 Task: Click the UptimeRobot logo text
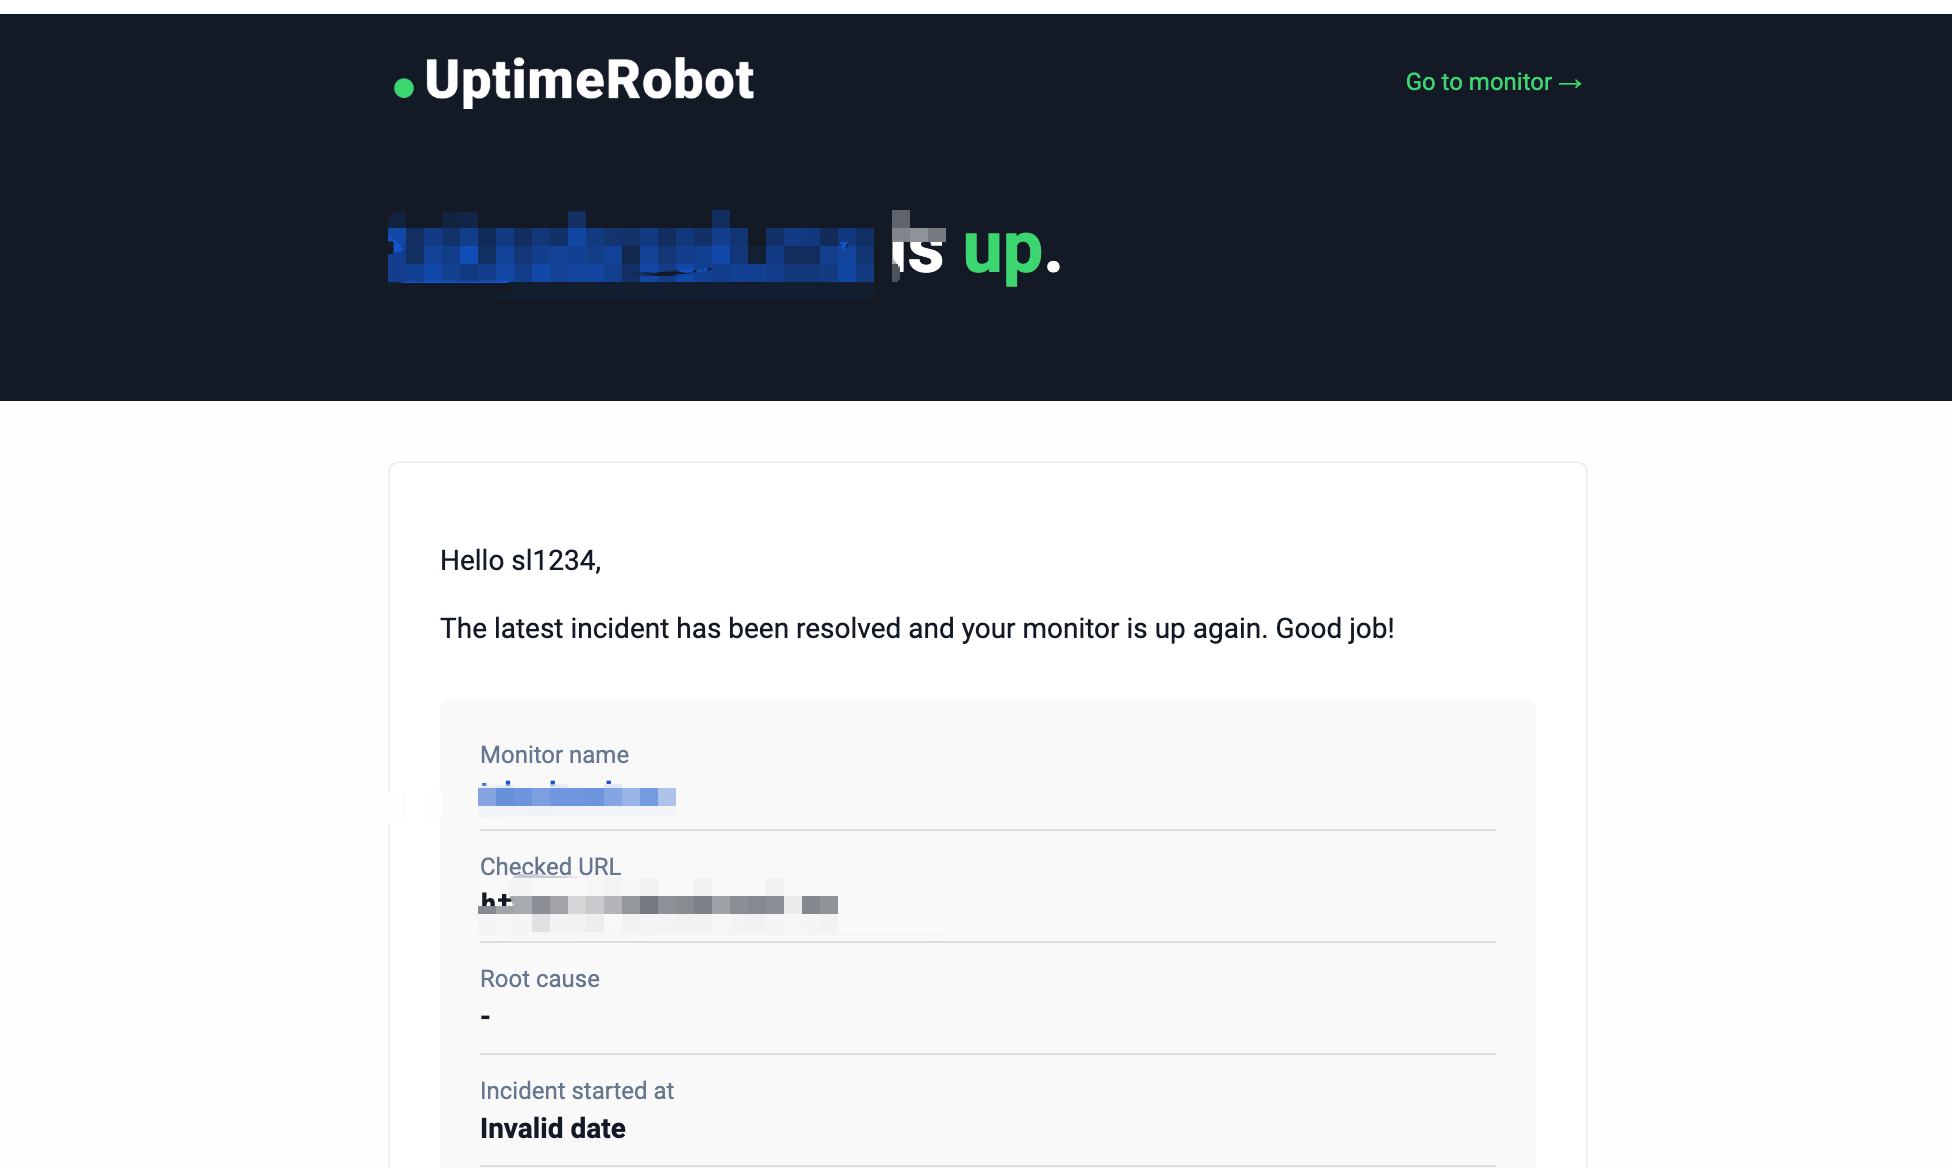click(x=589, y=80)
